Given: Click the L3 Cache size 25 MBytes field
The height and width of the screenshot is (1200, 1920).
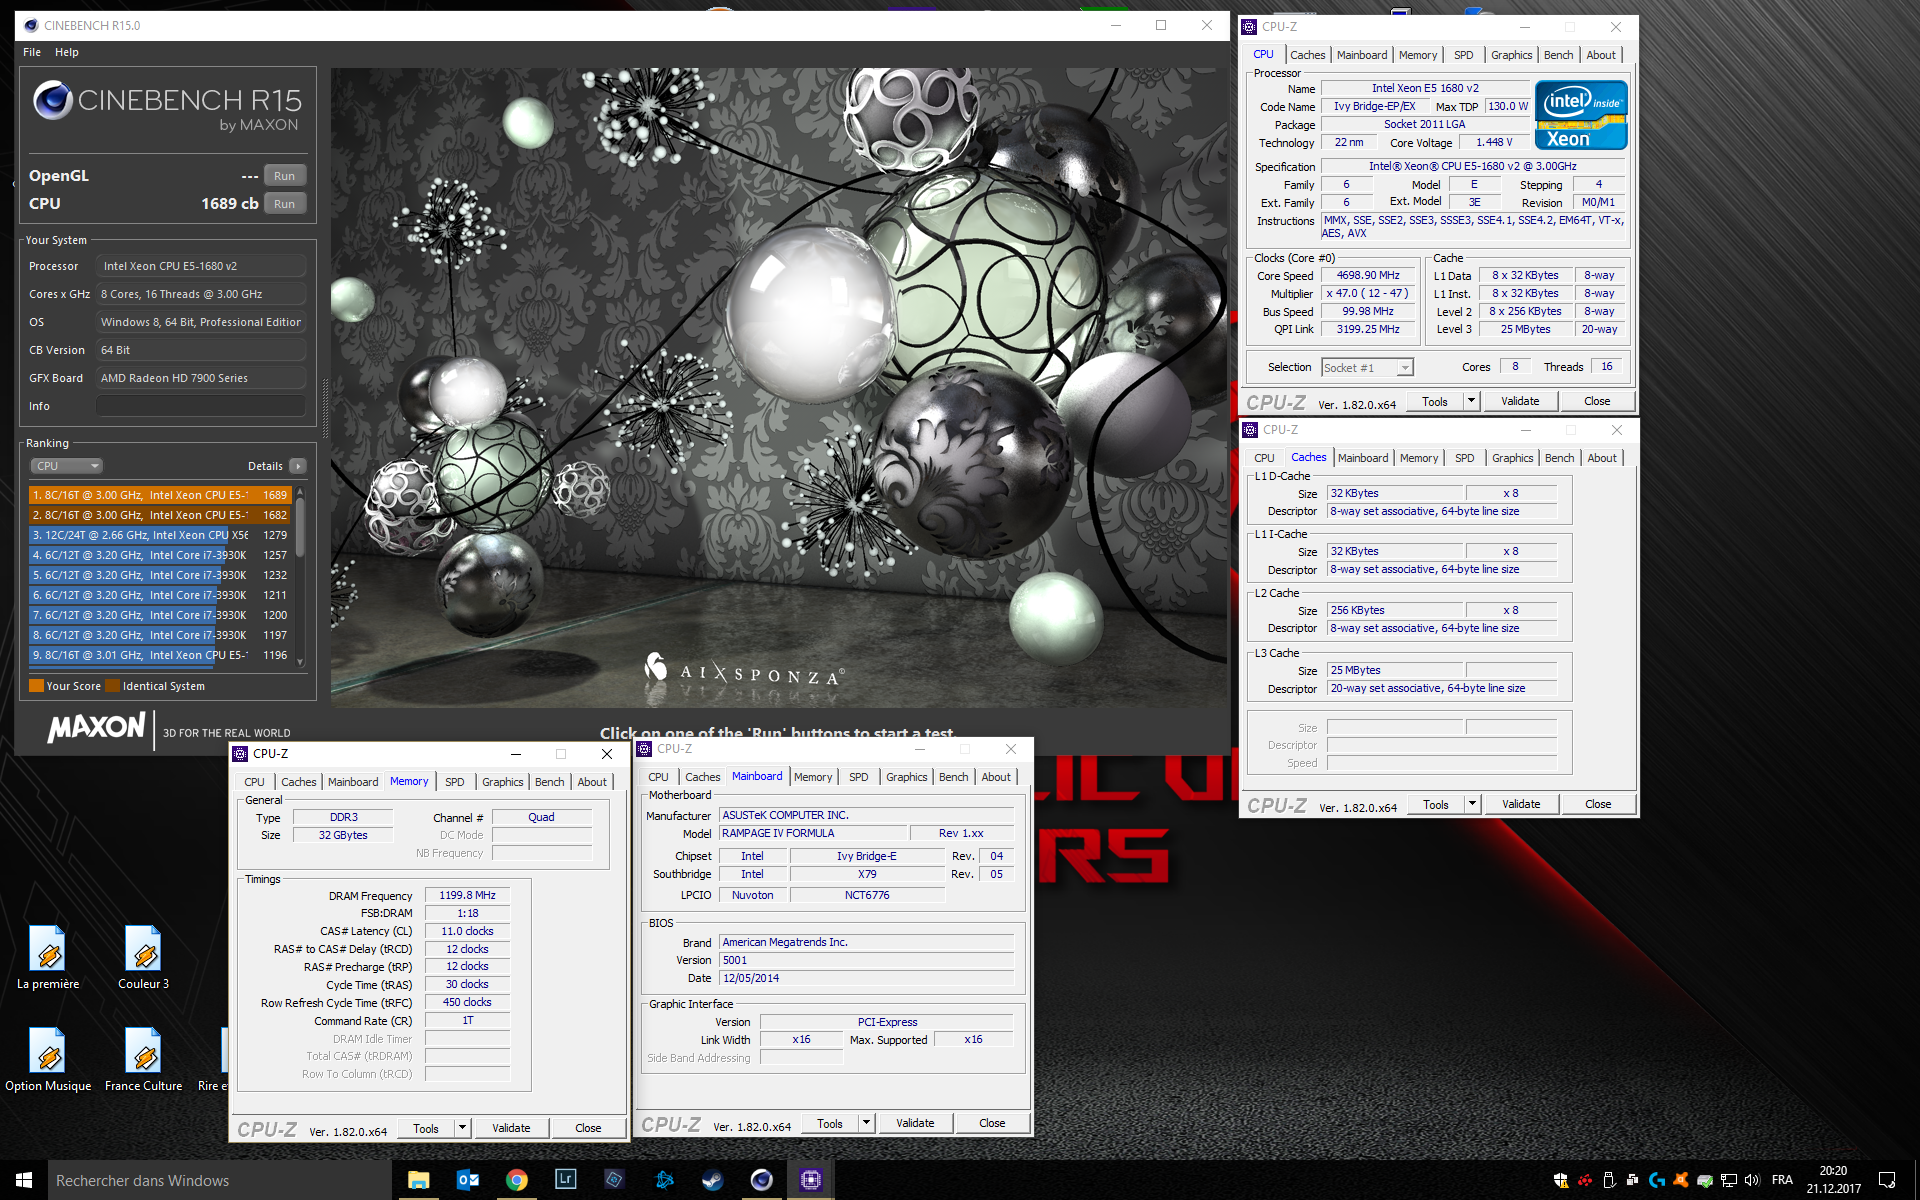Looking at the screenshot, I should pos(1395,671).
